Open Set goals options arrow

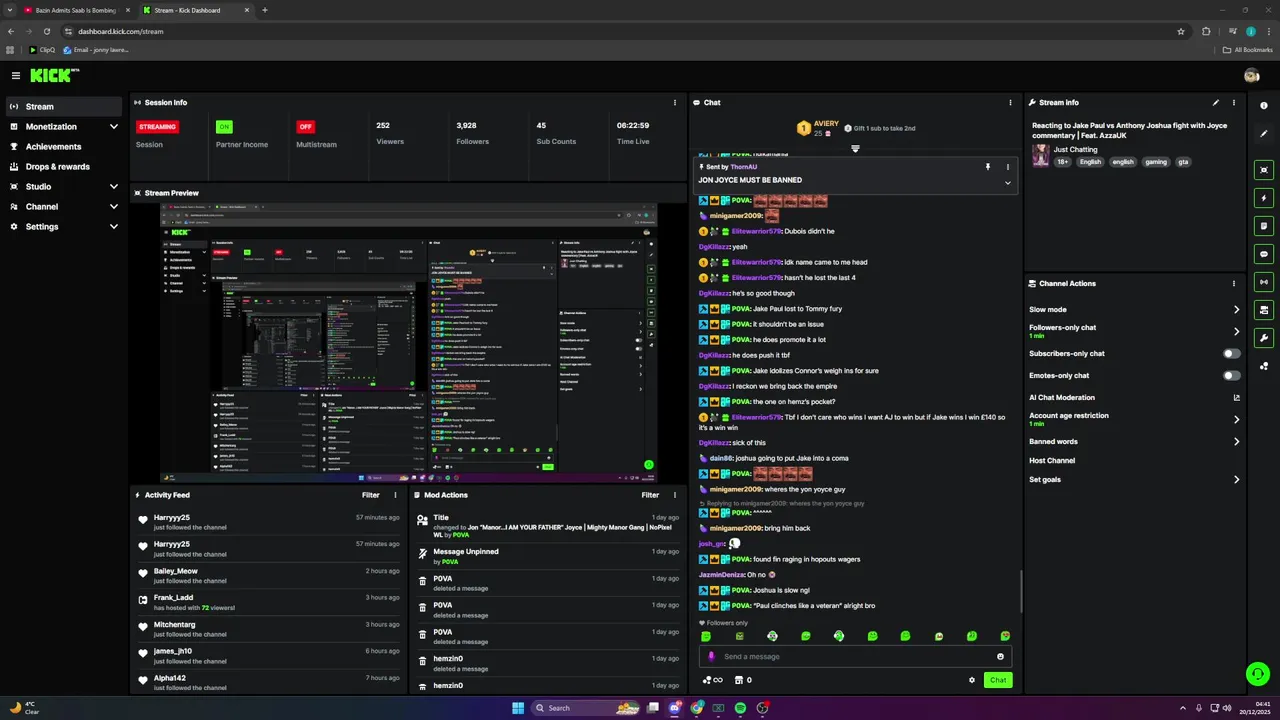pos(1236,479)
